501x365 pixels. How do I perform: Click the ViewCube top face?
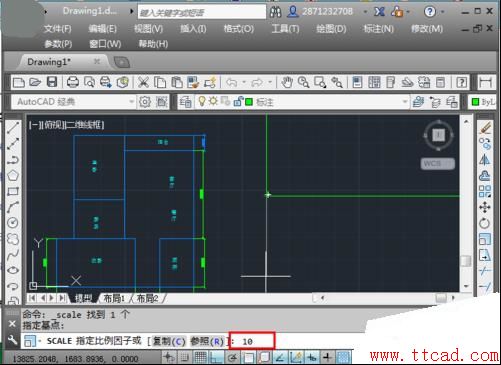point(438,135)
